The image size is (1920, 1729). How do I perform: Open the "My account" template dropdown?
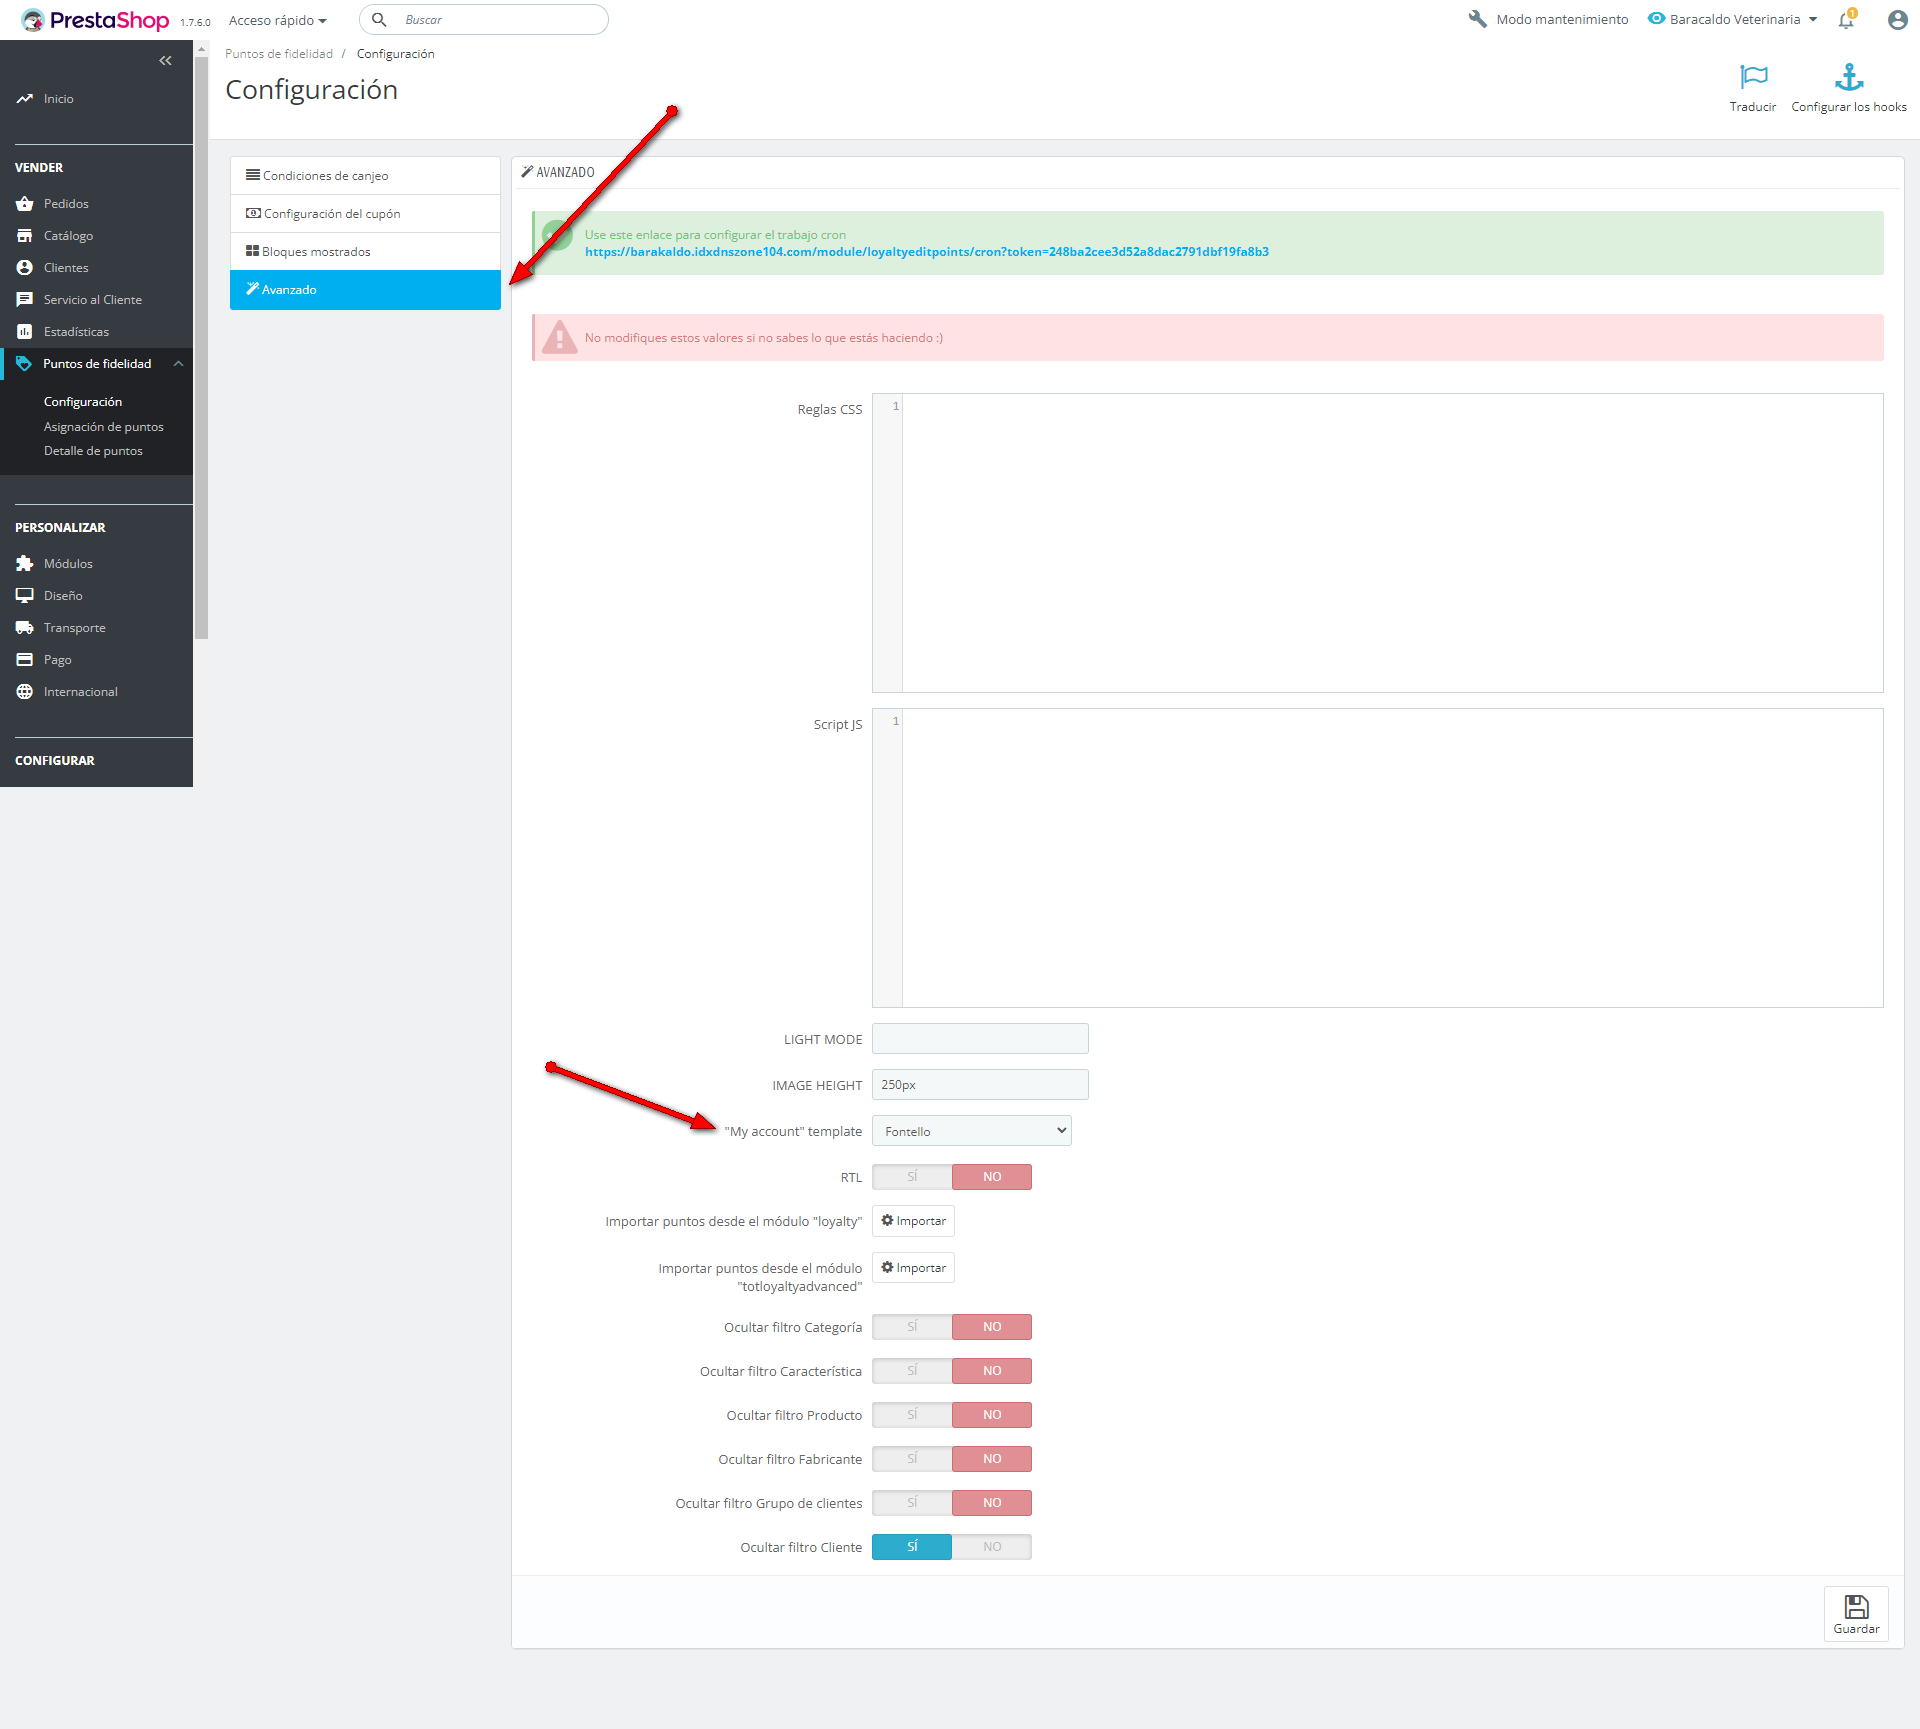(x=971, y=1131)
